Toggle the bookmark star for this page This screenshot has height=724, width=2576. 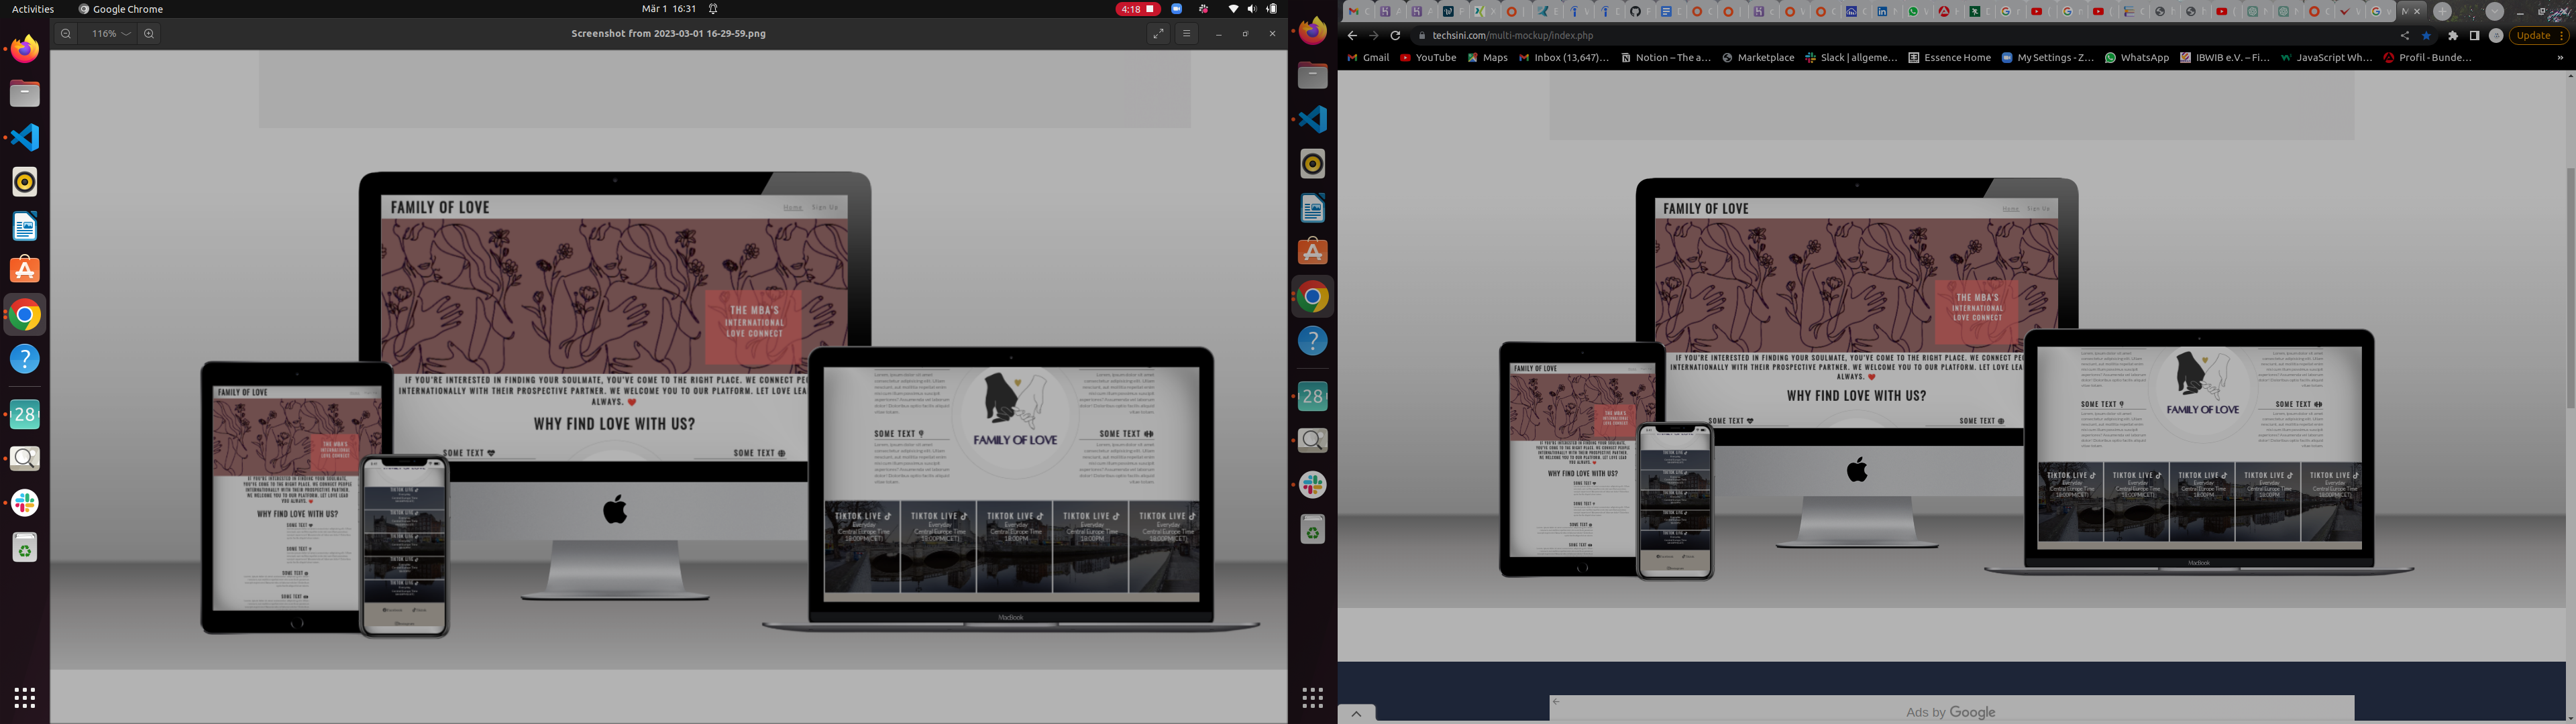coord(2426,35)
